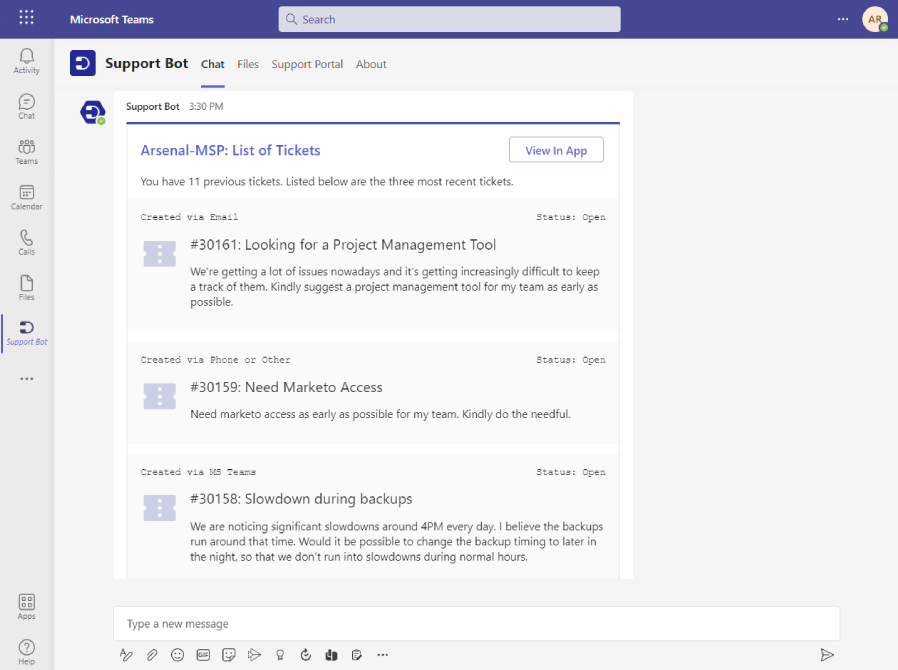The height and width of the screenshot is (670, 898).
Task: Attach a file with the paperclip
Action: point(152,655)
